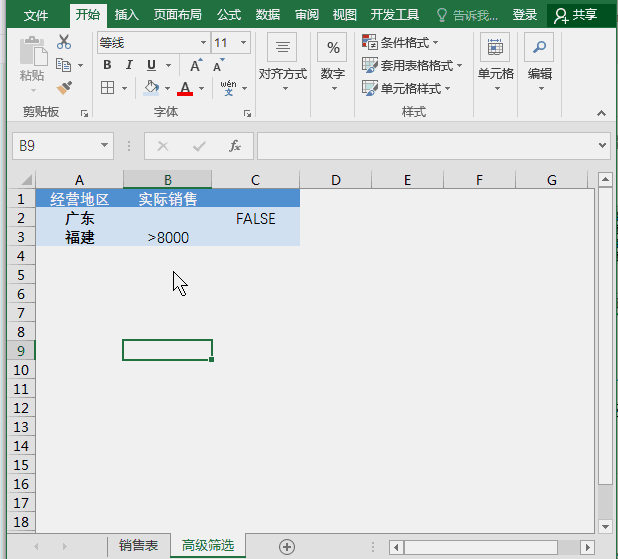Click vertical scrollbar up arrow
Image resolution: width=618 pixels, height=559 pixels.
(x=605, y=180)
